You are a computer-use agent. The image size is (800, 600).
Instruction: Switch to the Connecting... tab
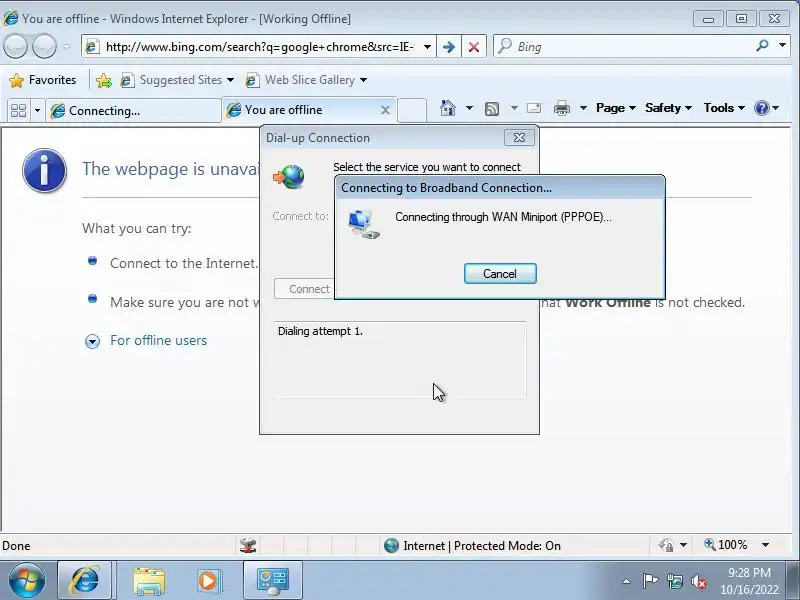coord(133,111)
